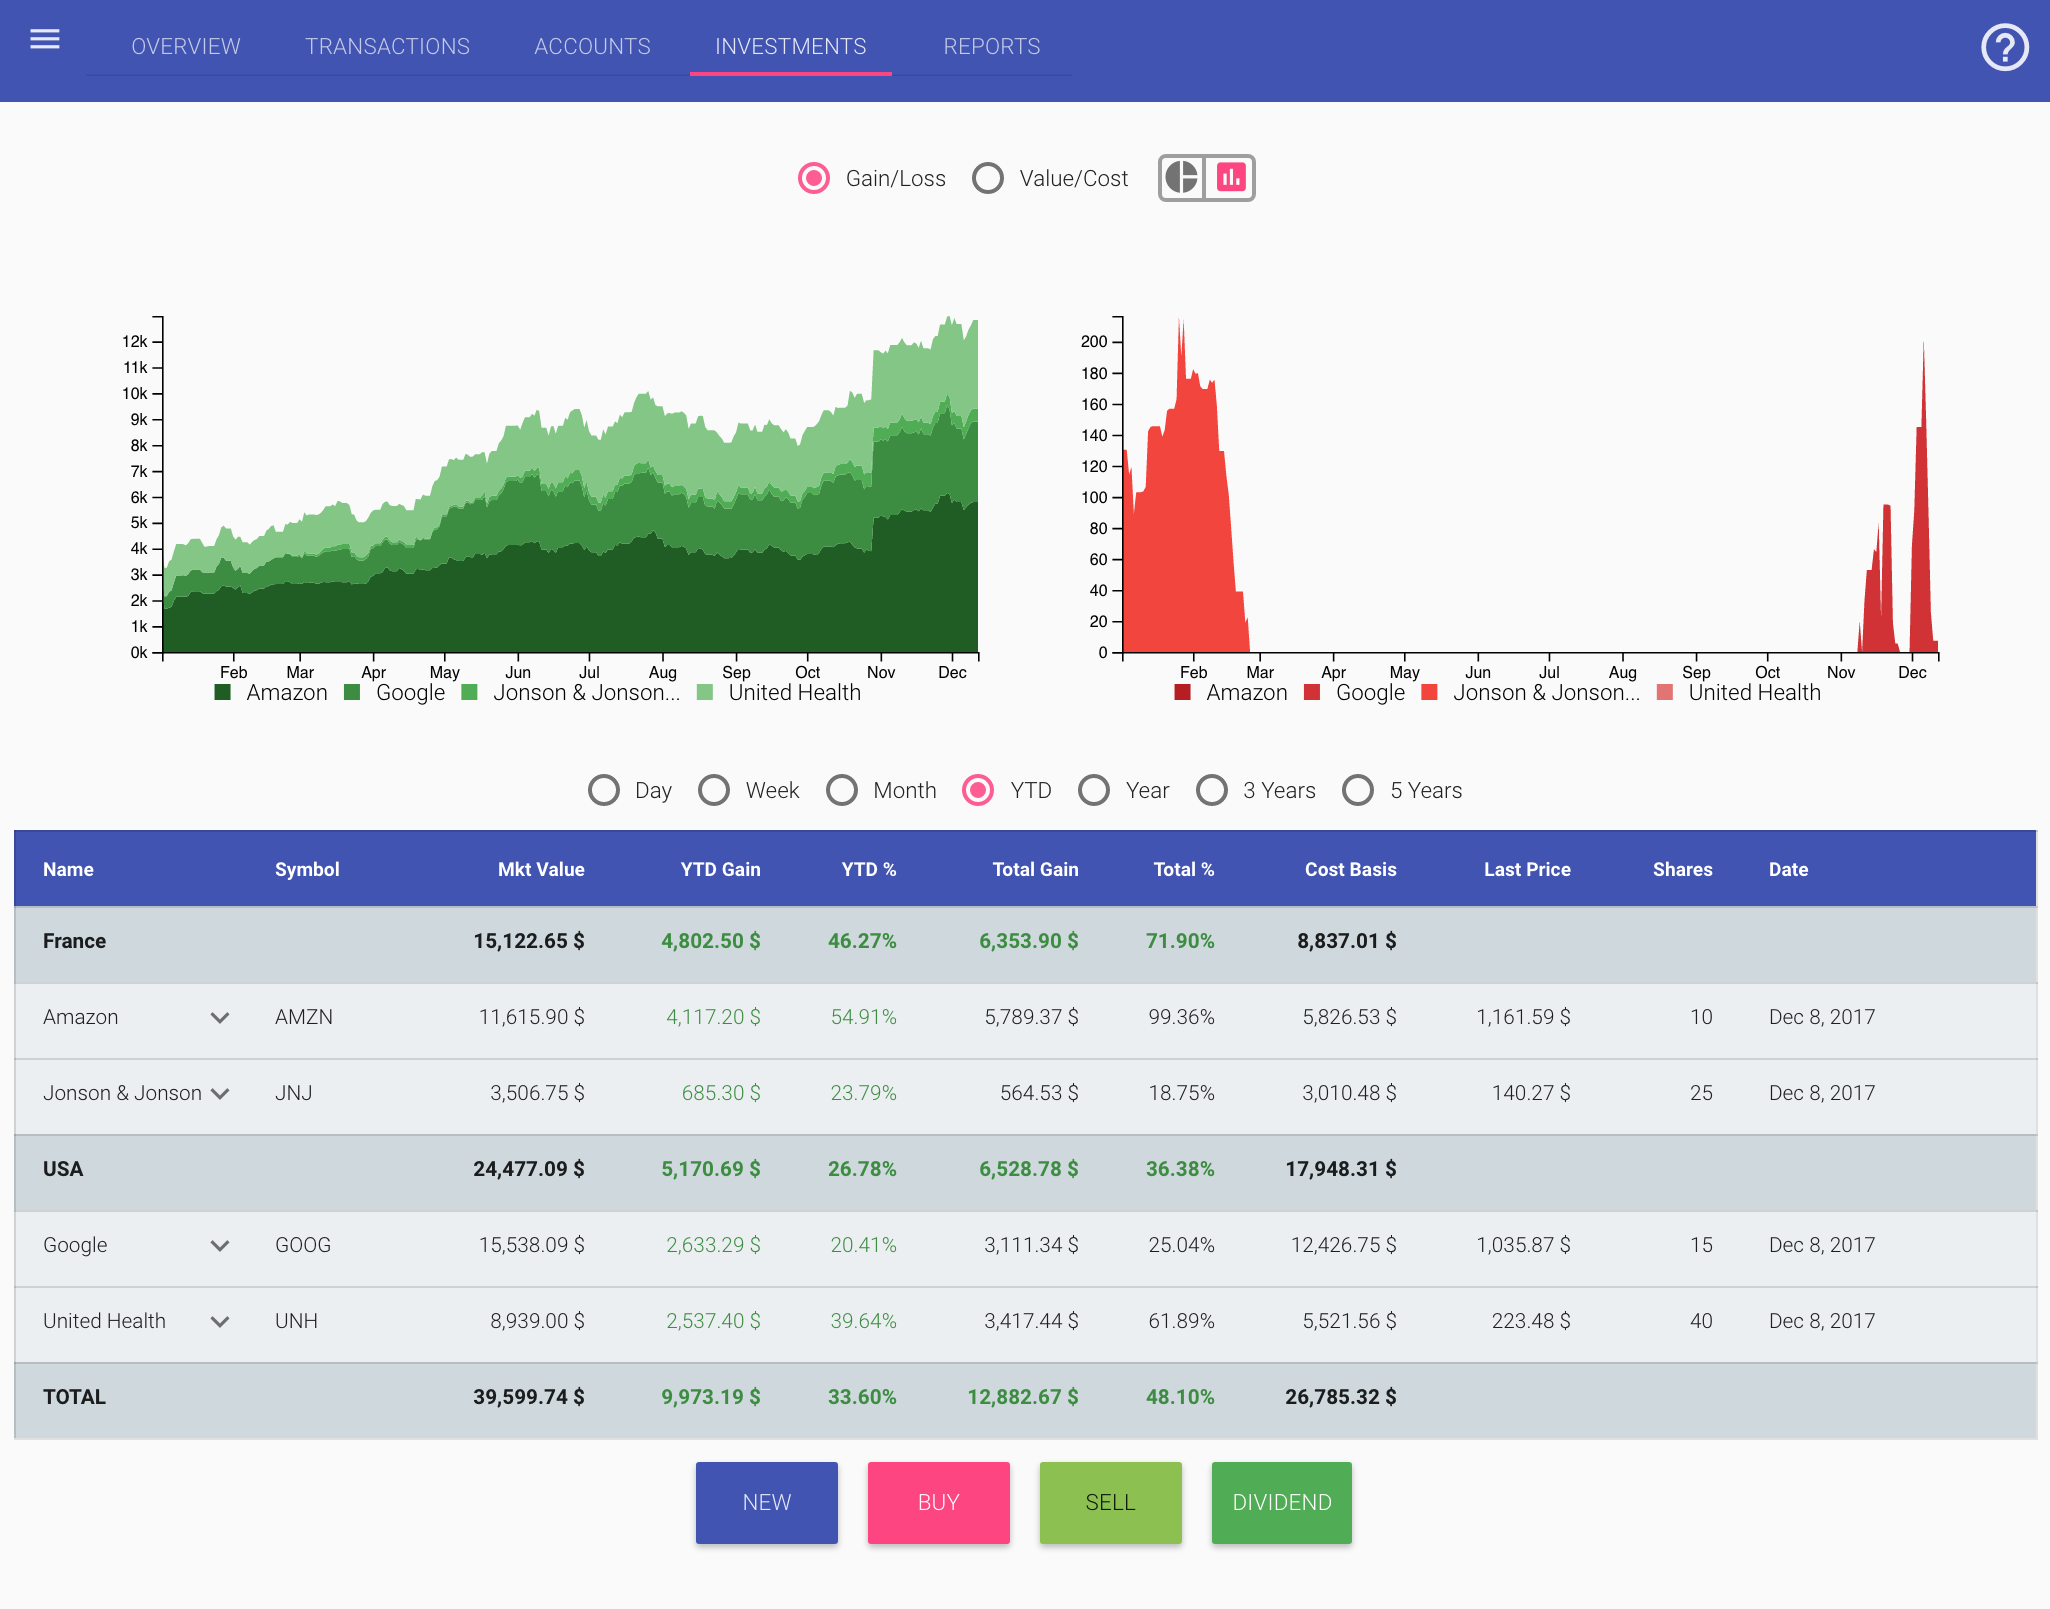Switch to pie chart view
The width and height of the screenshot is (2050, 1609).
[x=1181, y=177]
